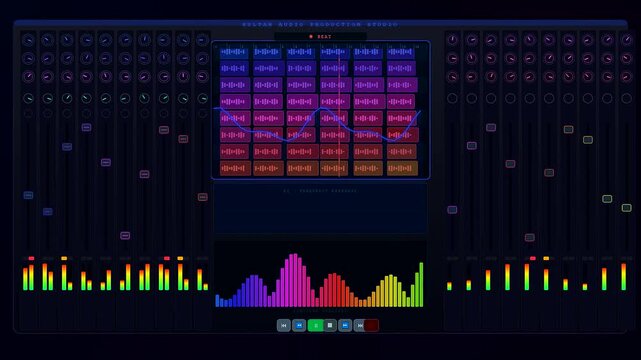
Task: Click the fader handle on left channel one
Action: click(x=28, y=195)
